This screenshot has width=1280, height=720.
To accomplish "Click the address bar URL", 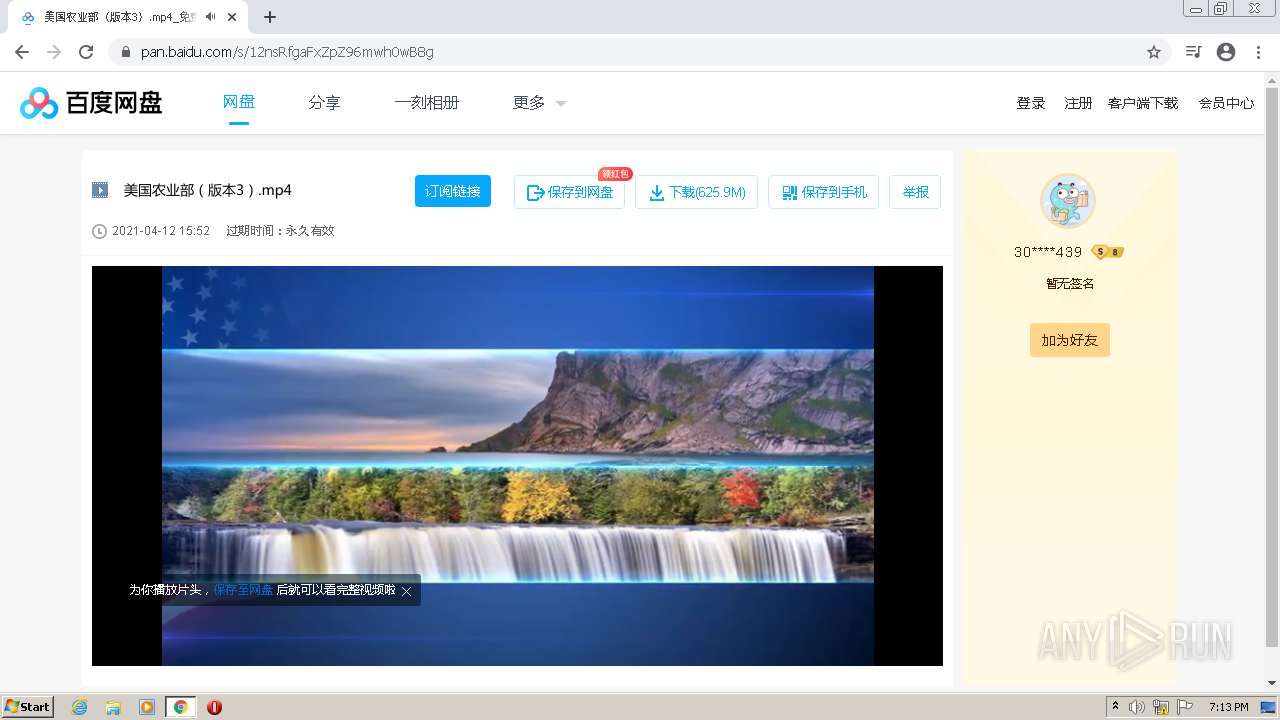I will point(287,52).
